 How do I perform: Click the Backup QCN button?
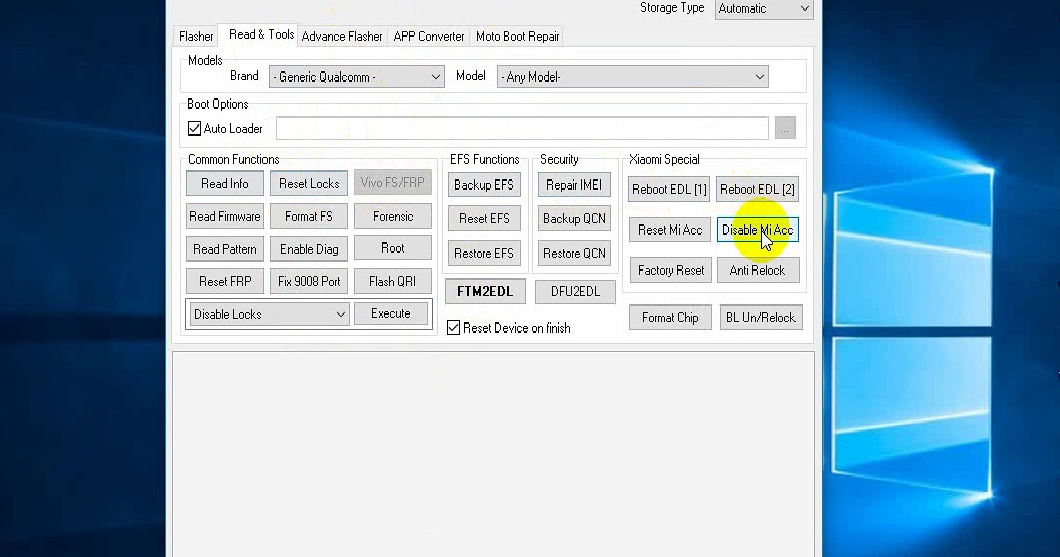click(574, 219)
